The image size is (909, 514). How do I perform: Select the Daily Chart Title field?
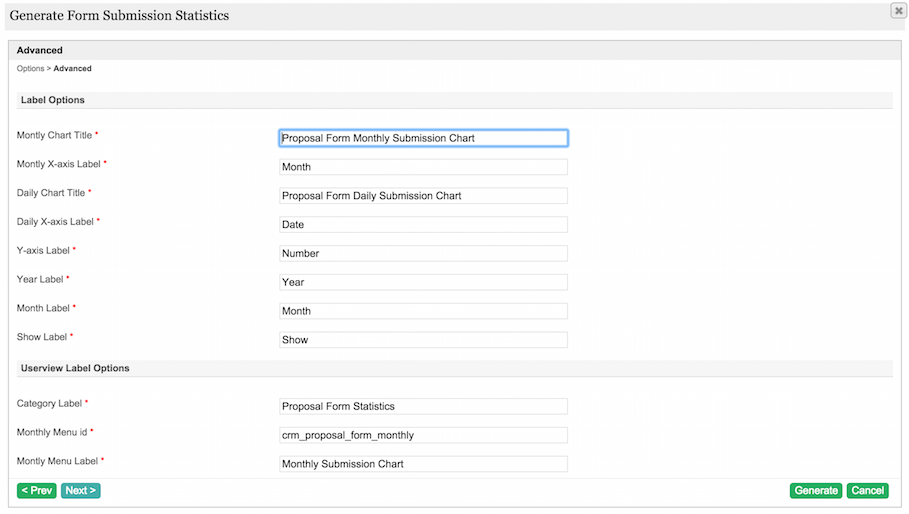coord(423,196)
